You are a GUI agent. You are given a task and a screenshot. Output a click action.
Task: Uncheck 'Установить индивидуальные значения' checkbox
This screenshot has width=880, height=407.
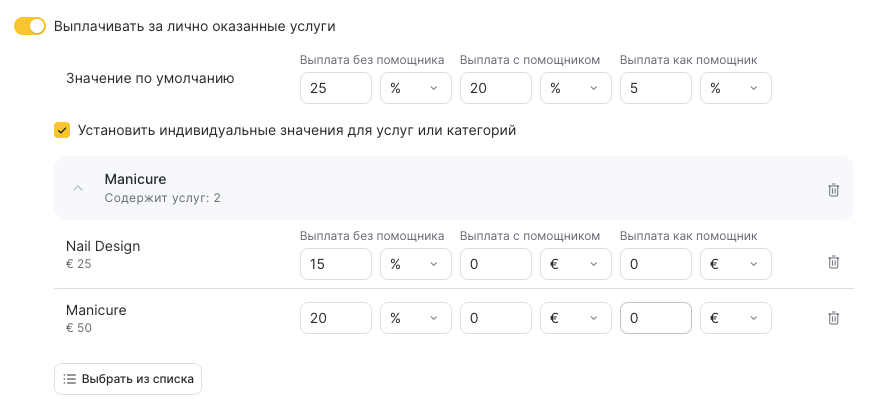(62, 130)
